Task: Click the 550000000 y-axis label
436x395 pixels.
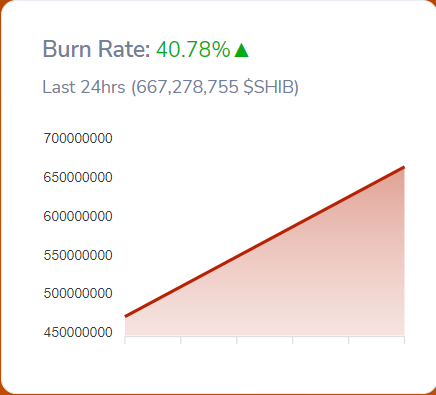Action: (78, 255)
